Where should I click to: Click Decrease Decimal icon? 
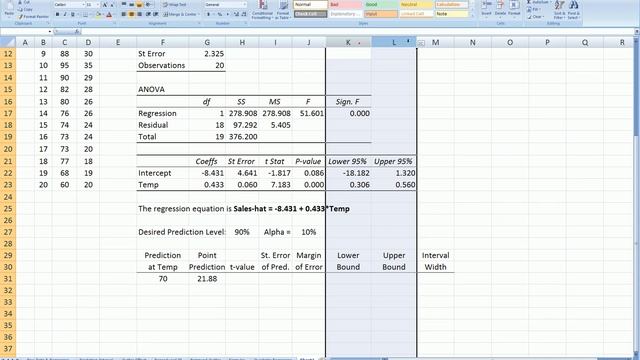244,14
